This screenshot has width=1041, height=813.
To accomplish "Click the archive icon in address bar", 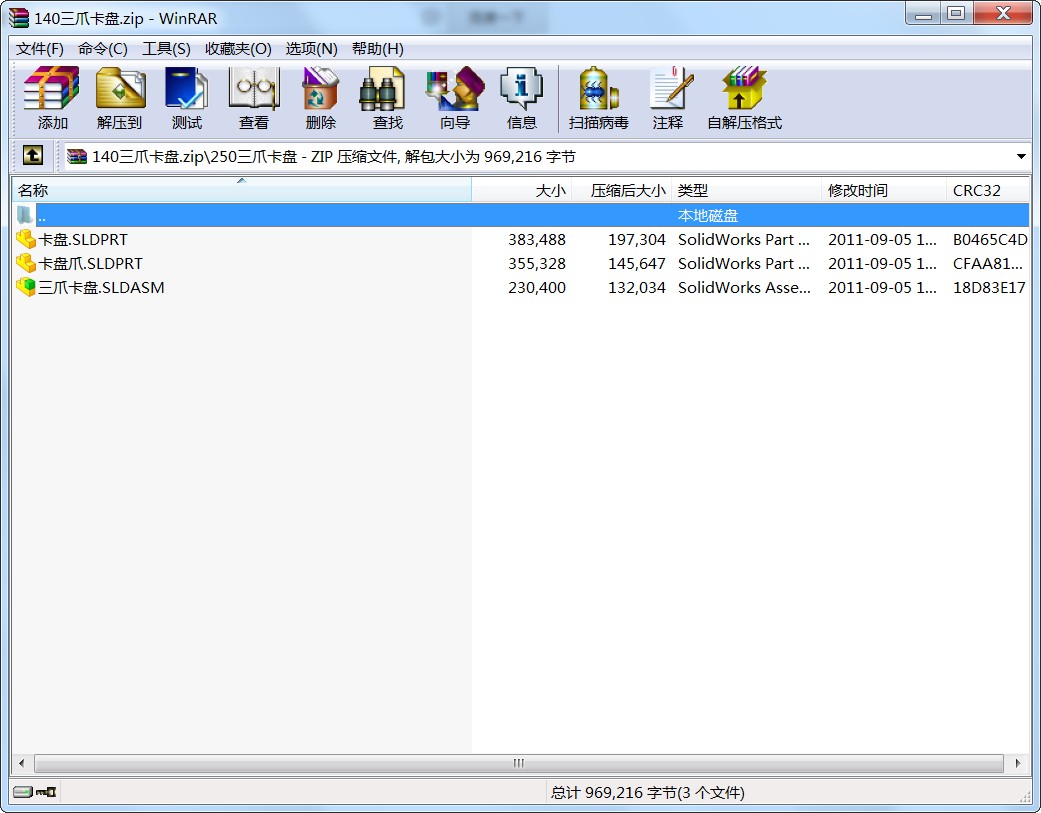I will coord(77,157).
